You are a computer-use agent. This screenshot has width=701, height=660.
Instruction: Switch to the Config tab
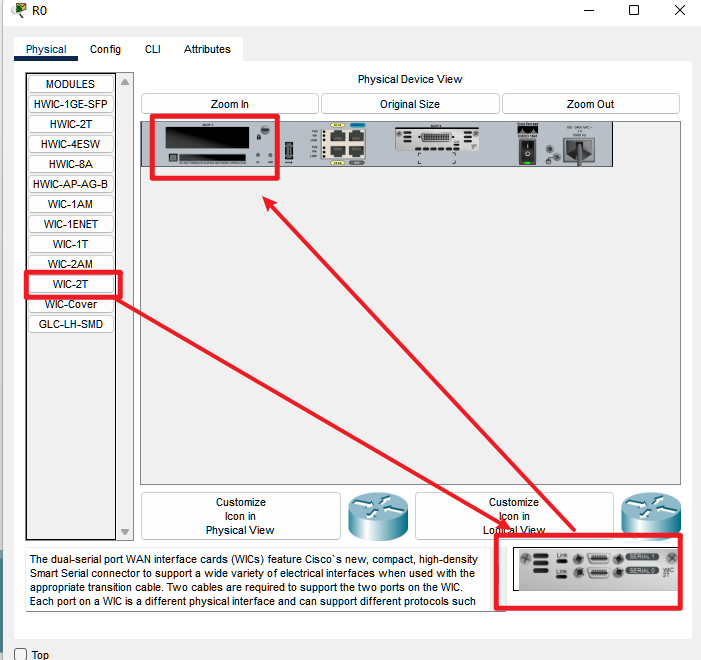tap(105, 49)
